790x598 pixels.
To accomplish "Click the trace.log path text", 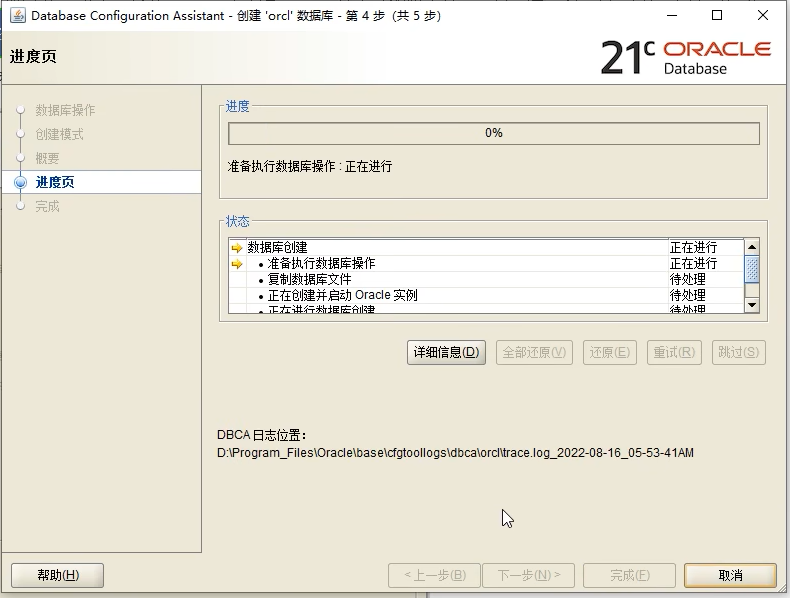I will tap(455, 453).
